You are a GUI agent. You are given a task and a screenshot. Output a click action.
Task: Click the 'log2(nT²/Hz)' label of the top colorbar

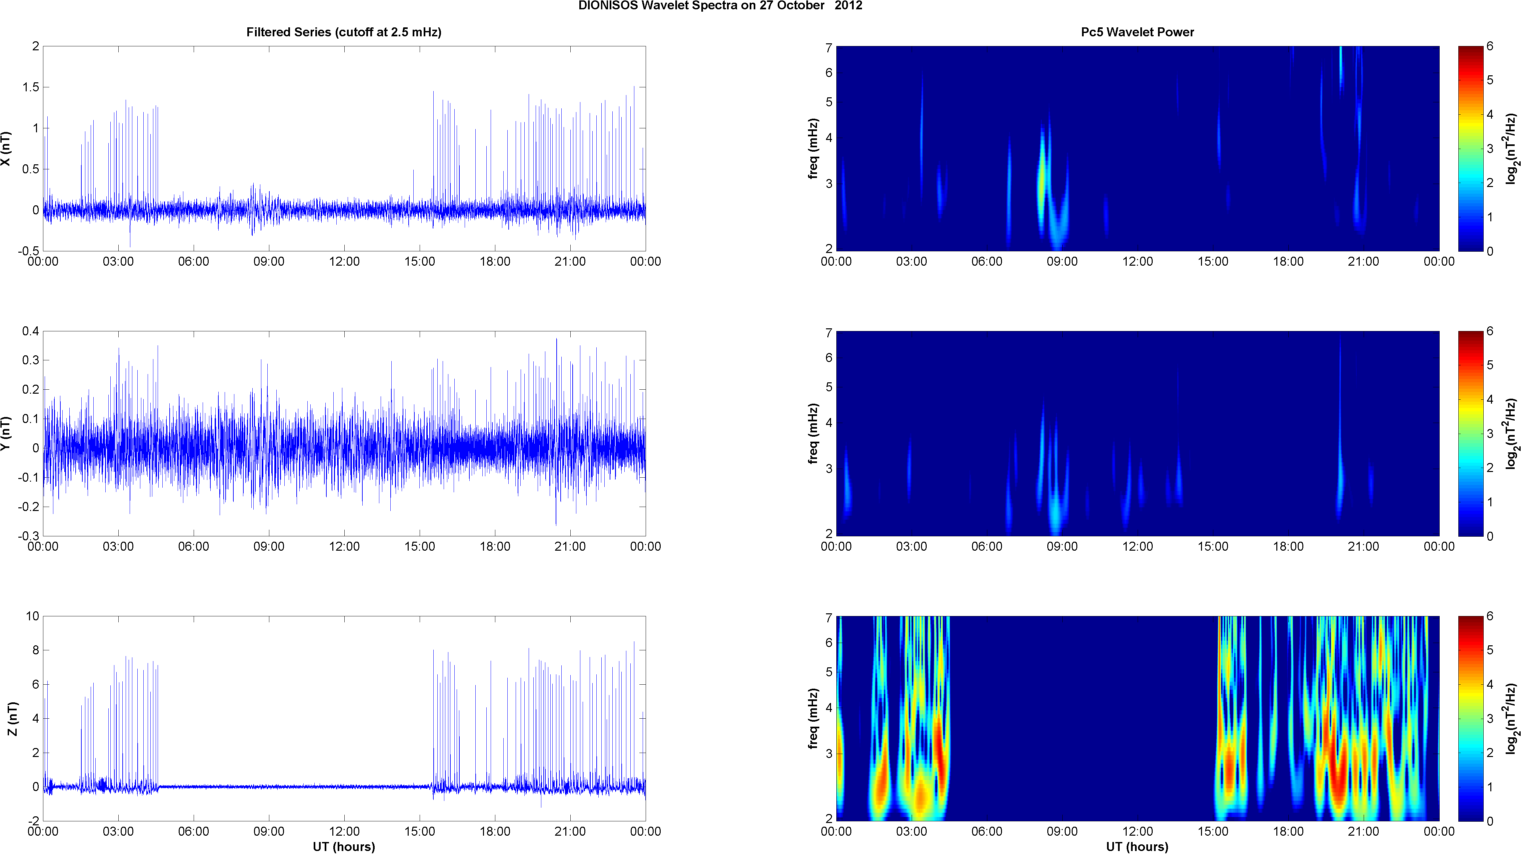pos(1512,149)
